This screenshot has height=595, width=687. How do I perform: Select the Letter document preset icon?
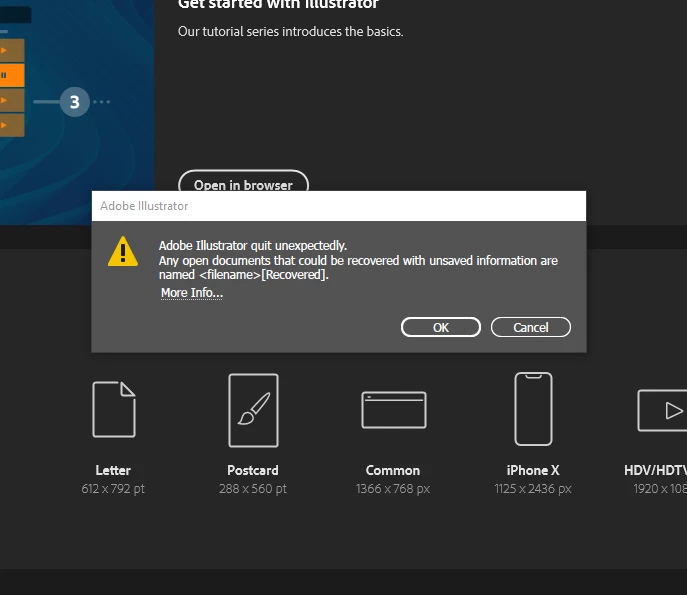point(114,409)
